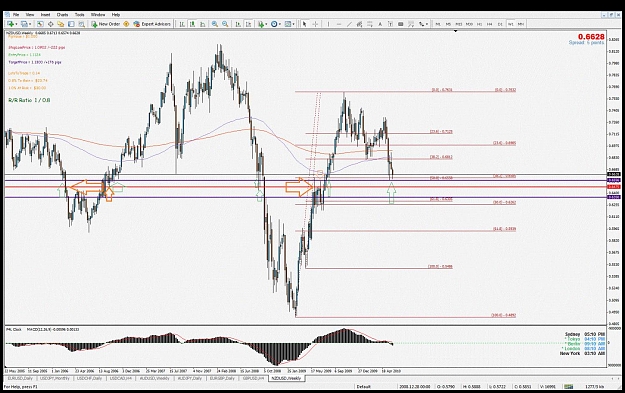Set timeframe to H1

479,24
